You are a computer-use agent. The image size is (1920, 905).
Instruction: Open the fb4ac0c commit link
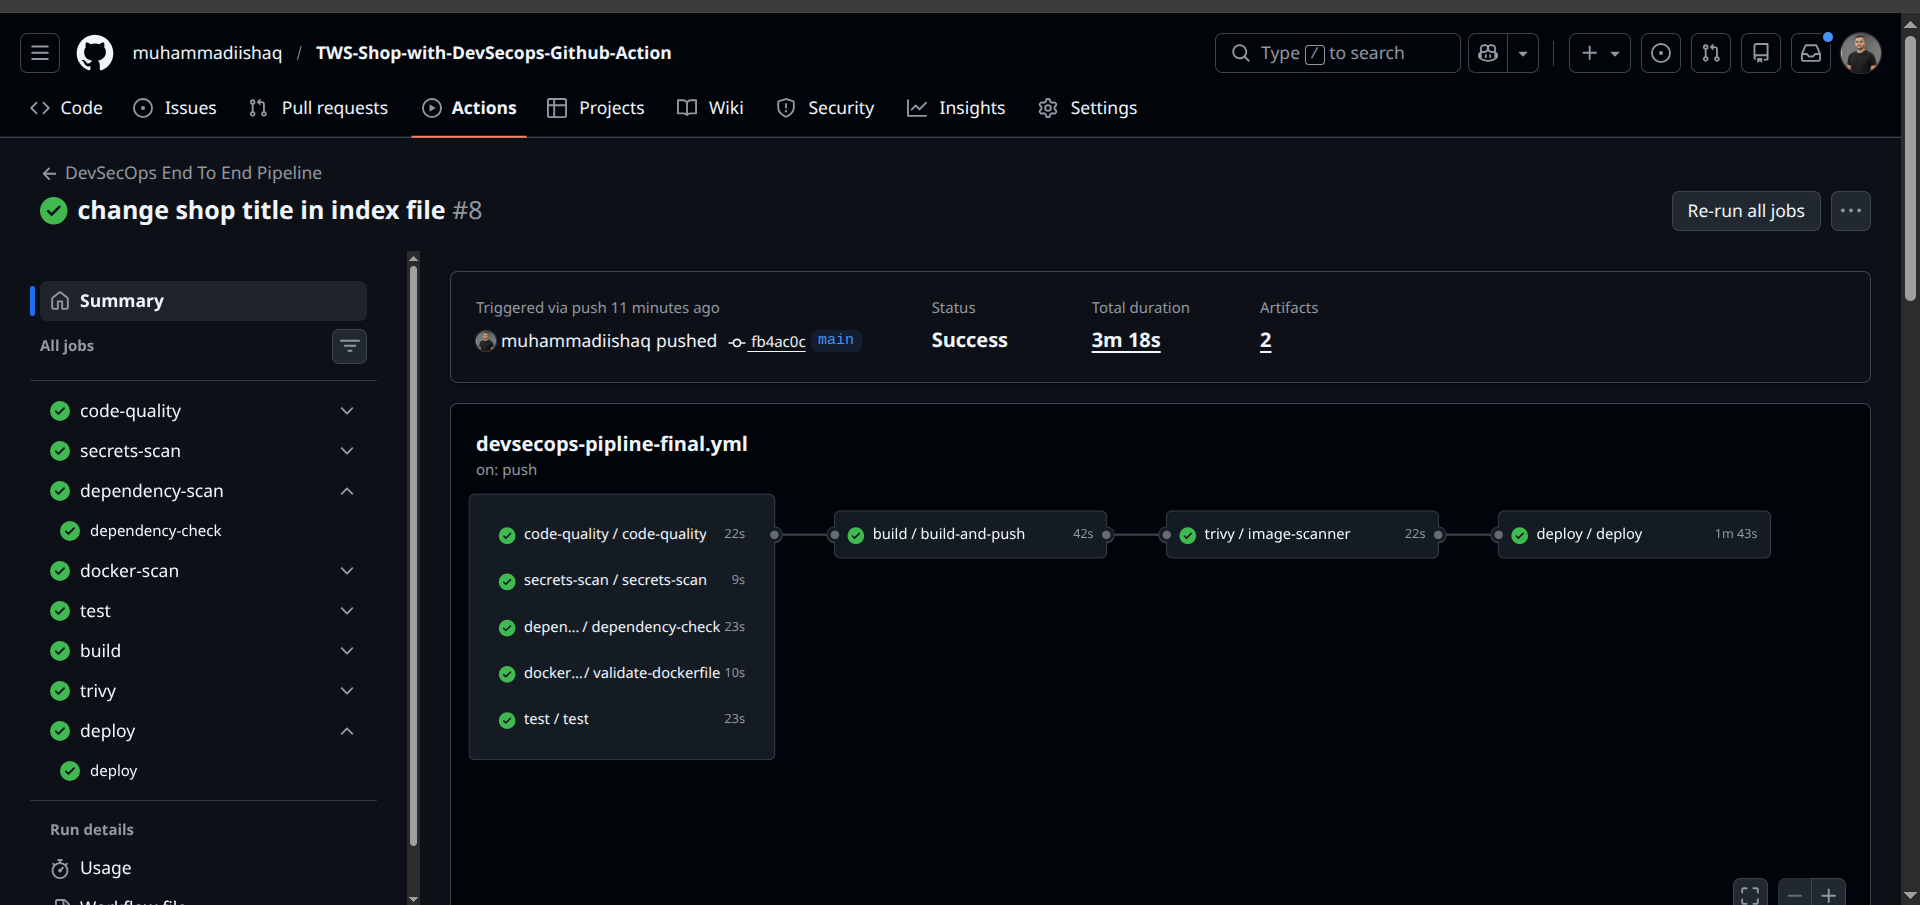pos(777,342)
